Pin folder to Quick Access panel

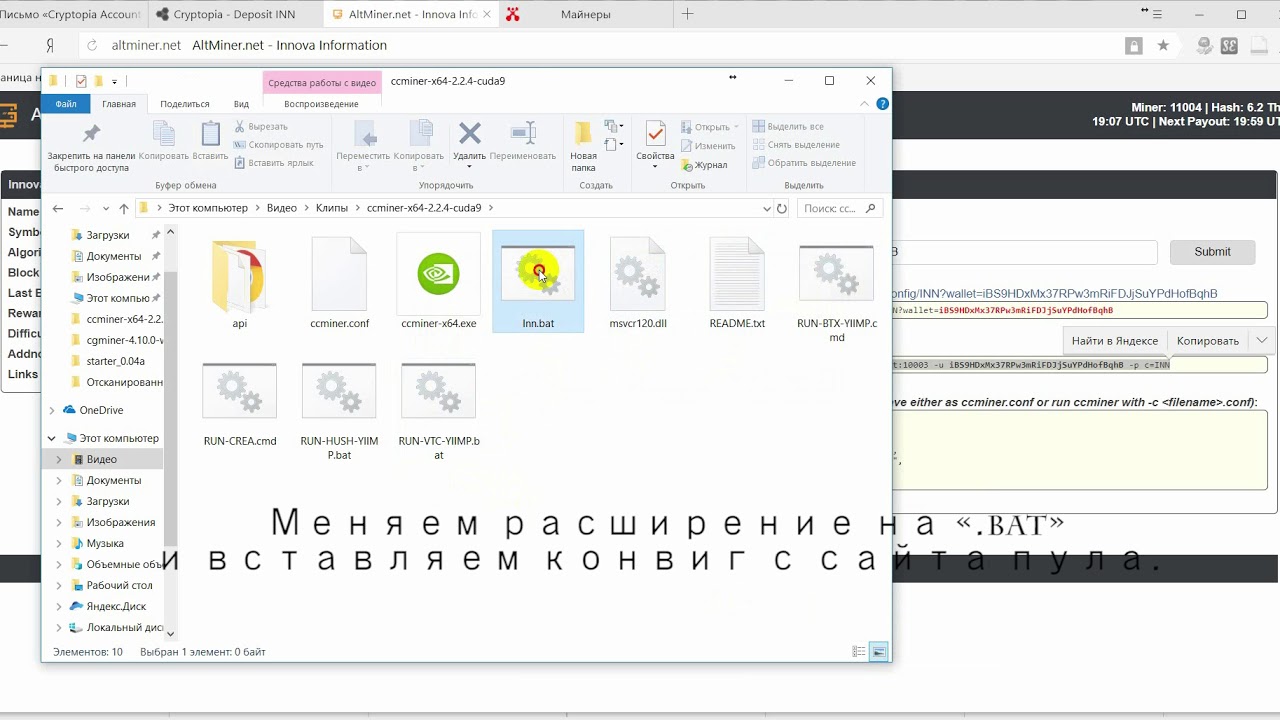(91, 146)
